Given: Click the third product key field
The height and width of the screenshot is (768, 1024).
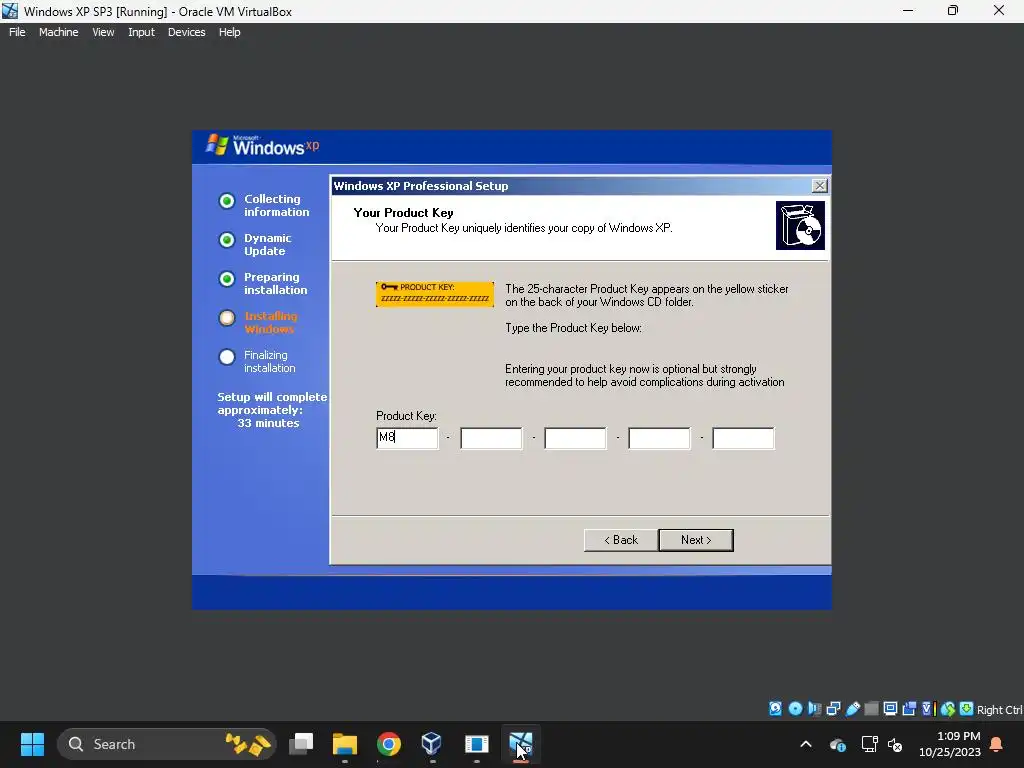Looking at the screenshot, I should 575,438.
